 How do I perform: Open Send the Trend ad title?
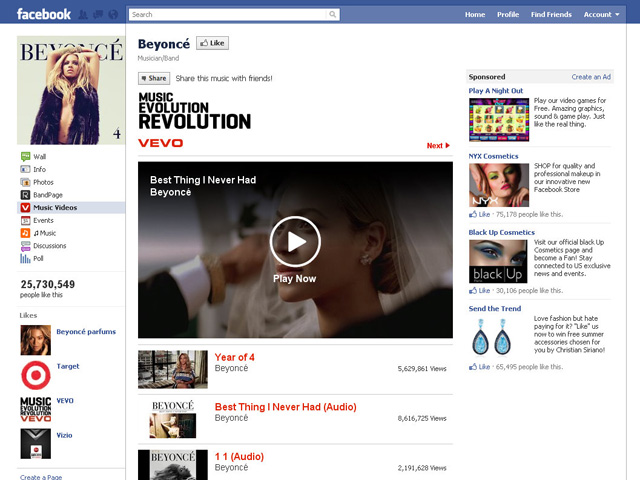(x=495, y=309)
